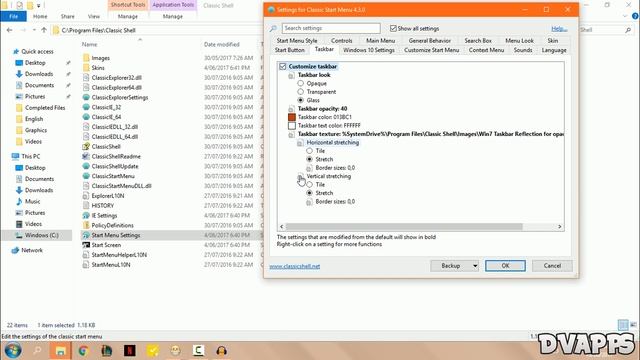Screen dimensions: 640x360
Task: Open the Windows 10 Settings tab
Action: [x=369, y=50]
